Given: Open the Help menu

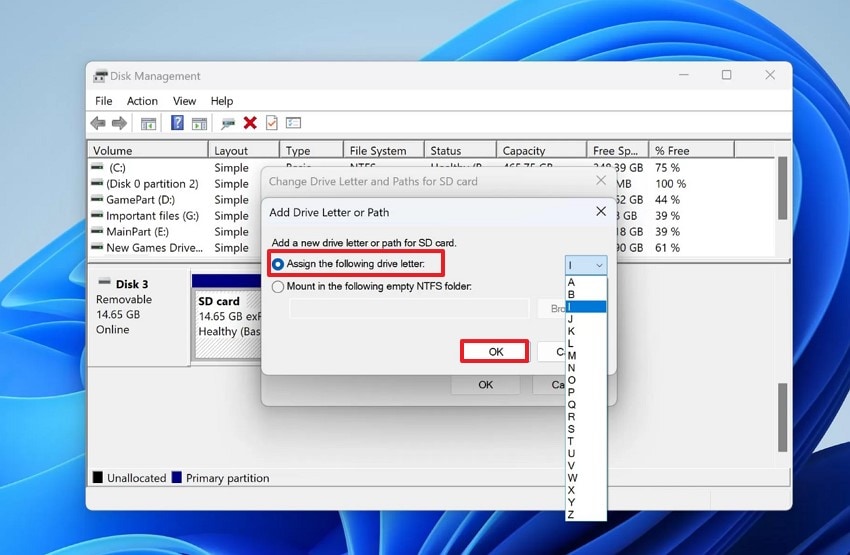Looking at the screenshot, I should coord(222,101).
